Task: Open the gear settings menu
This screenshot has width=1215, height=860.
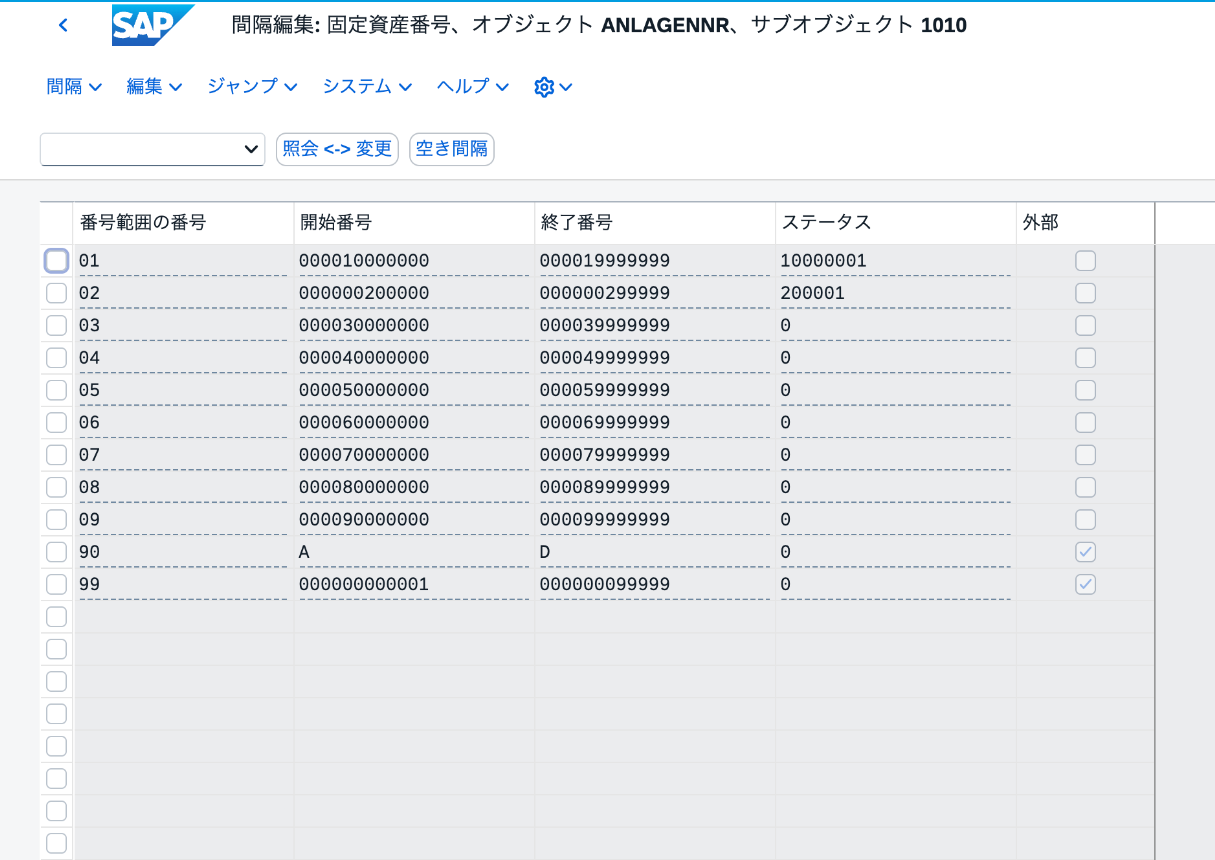Action: (x=553, y=87)
